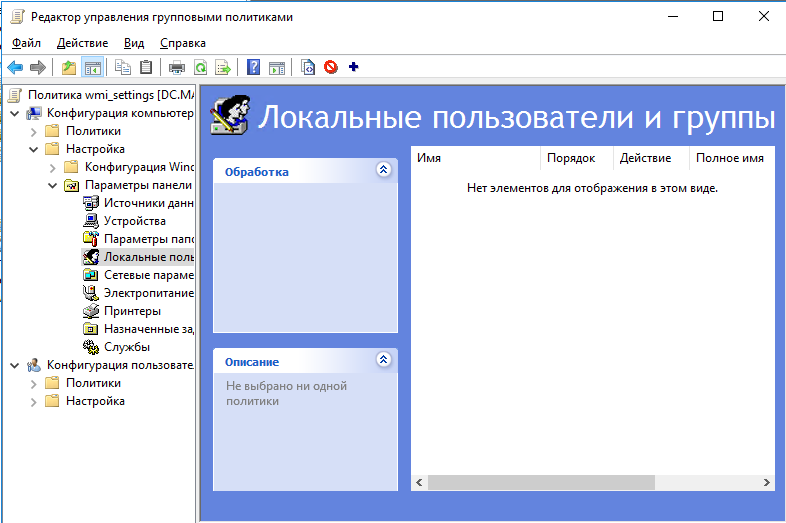
Task: Click the red stop/disable icon
Action: click(330, 68)
